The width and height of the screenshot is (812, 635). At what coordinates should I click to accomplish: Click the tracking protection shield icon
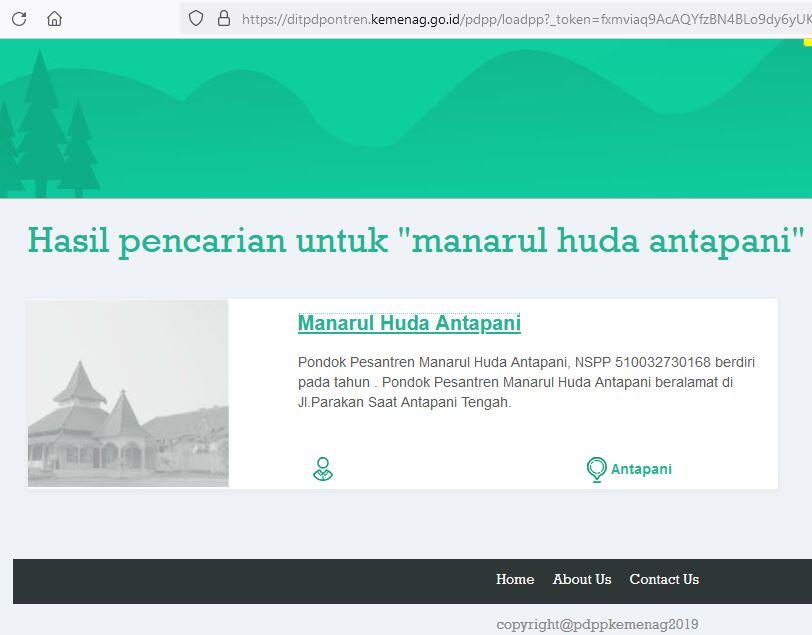(x=195, y=17)
